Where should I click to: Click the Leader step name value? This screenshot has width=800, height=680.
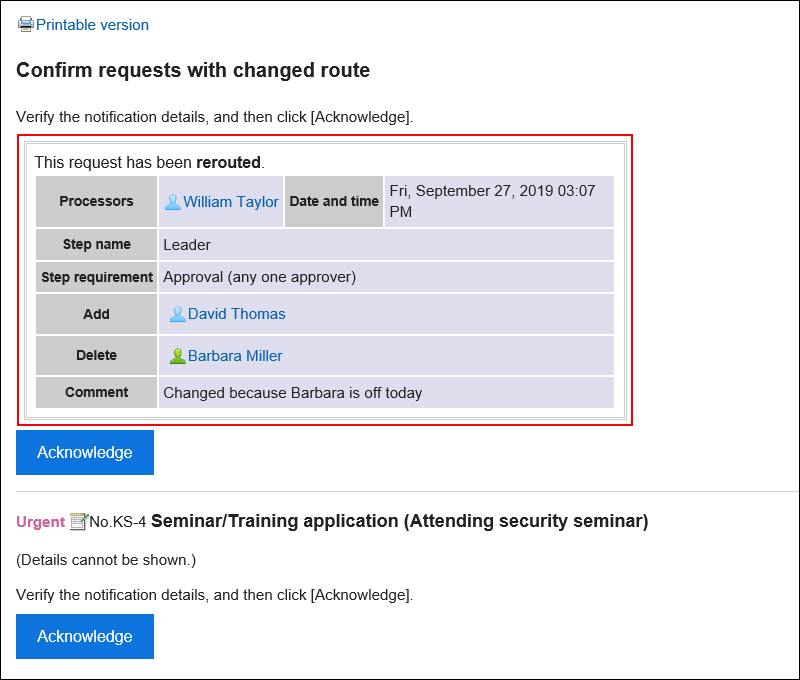pos(187,245)
